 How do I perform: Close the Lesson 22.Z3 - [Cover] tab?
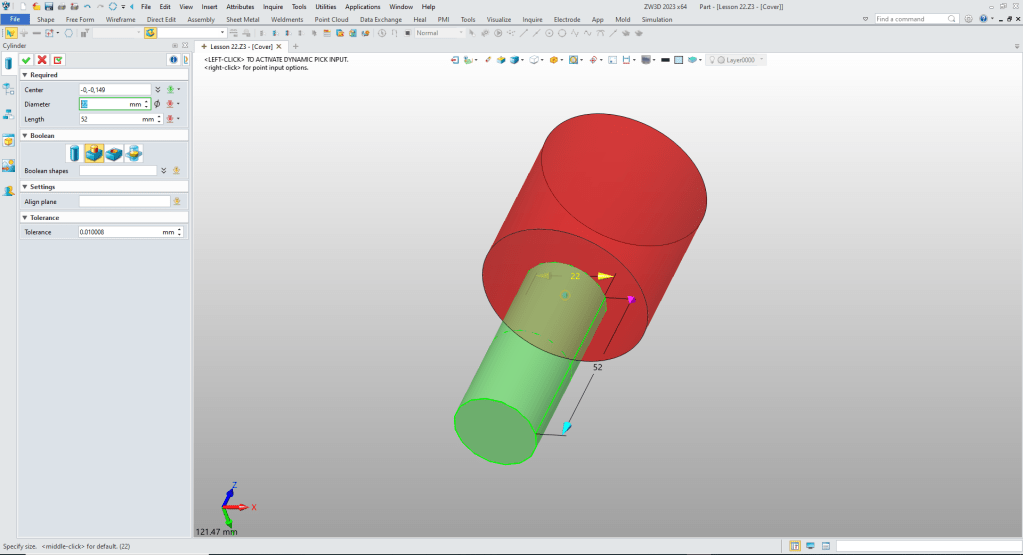(279, 46)
